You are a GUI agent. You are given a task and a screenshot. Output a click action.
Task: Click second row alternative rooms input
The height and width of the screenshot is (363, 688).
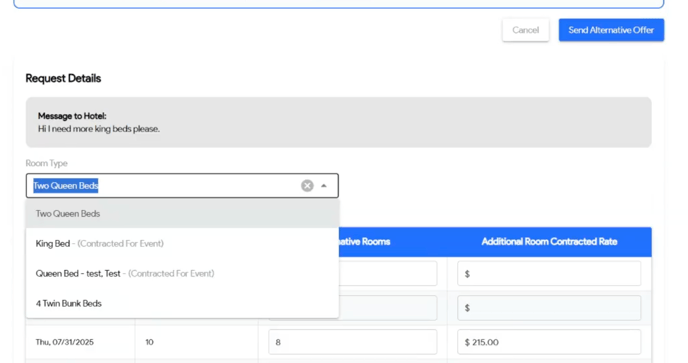(x=388, y=308)
